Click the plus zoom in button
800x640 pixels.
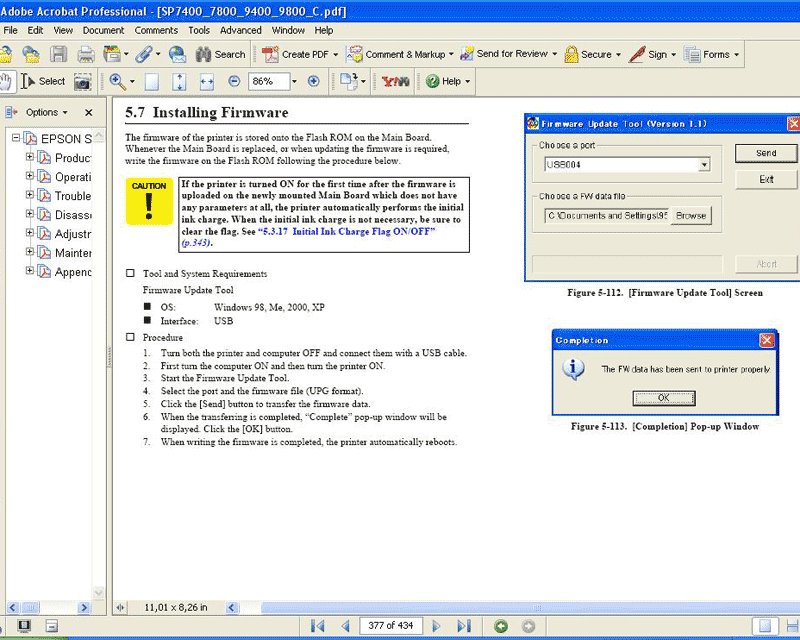click(314, 81)
